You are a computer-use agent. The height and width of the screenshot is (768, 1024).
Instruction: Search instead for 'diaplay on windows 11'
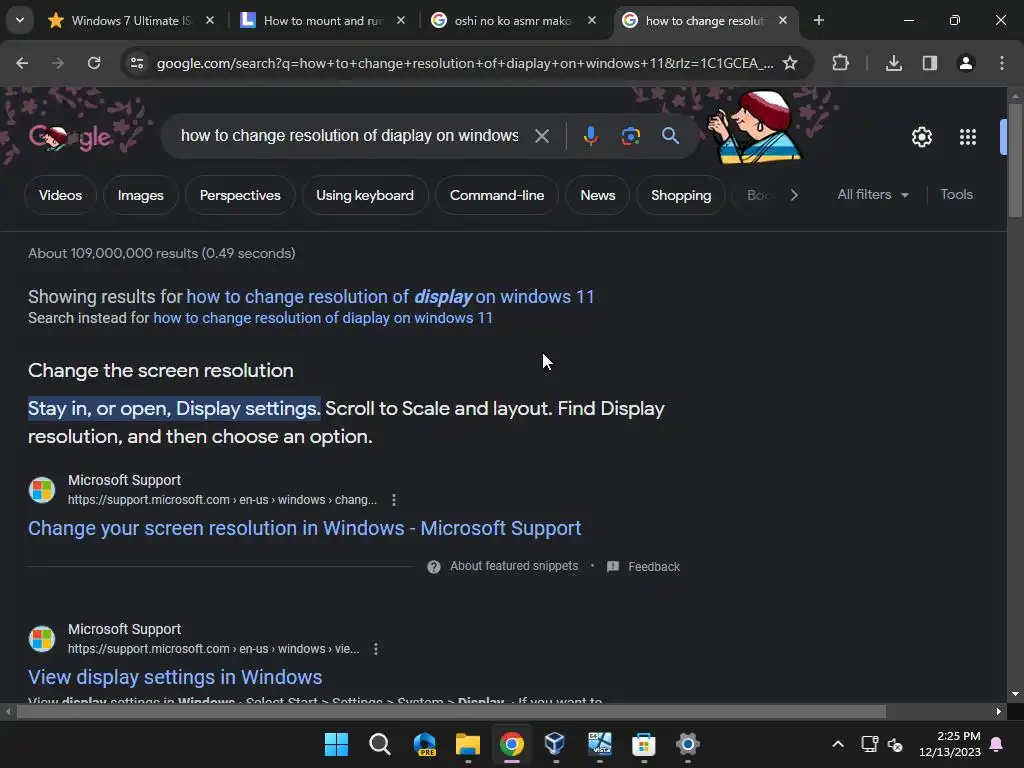pos(323,318)
